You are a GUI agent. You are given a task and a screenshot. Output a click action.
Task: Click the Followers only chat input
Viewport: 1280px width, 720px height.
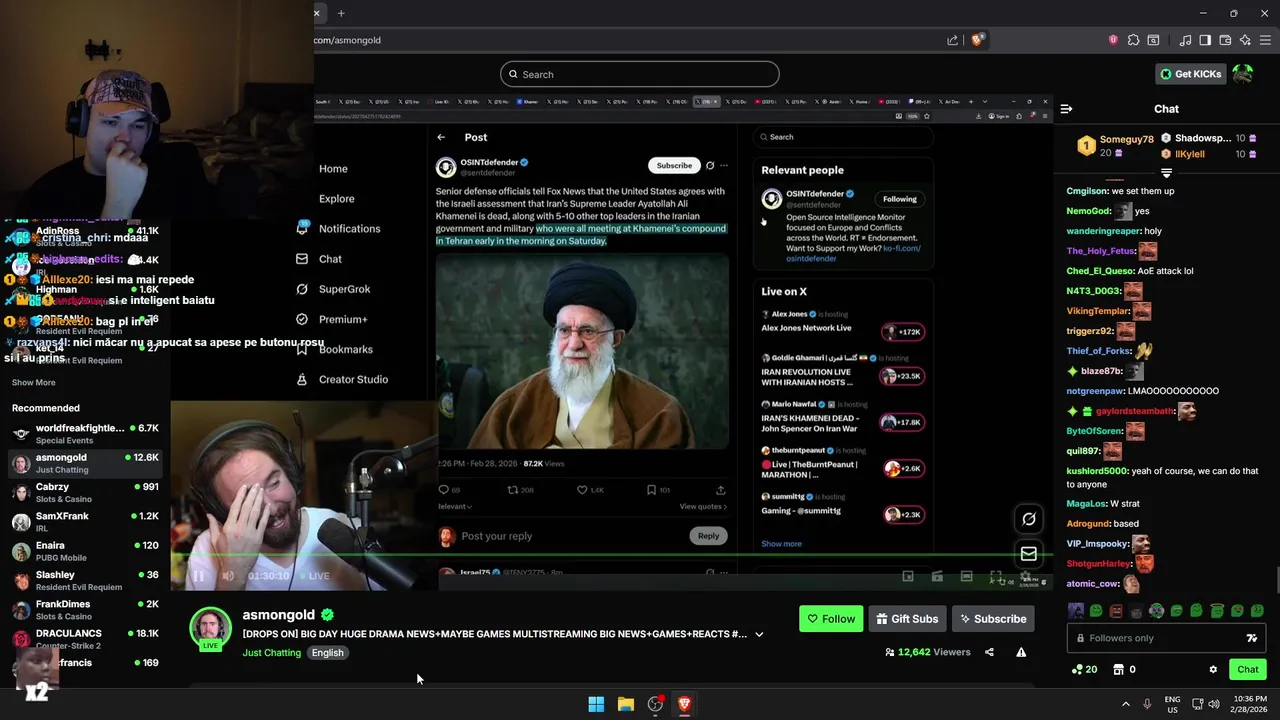pyautogui.click(x=1166, y=638)
